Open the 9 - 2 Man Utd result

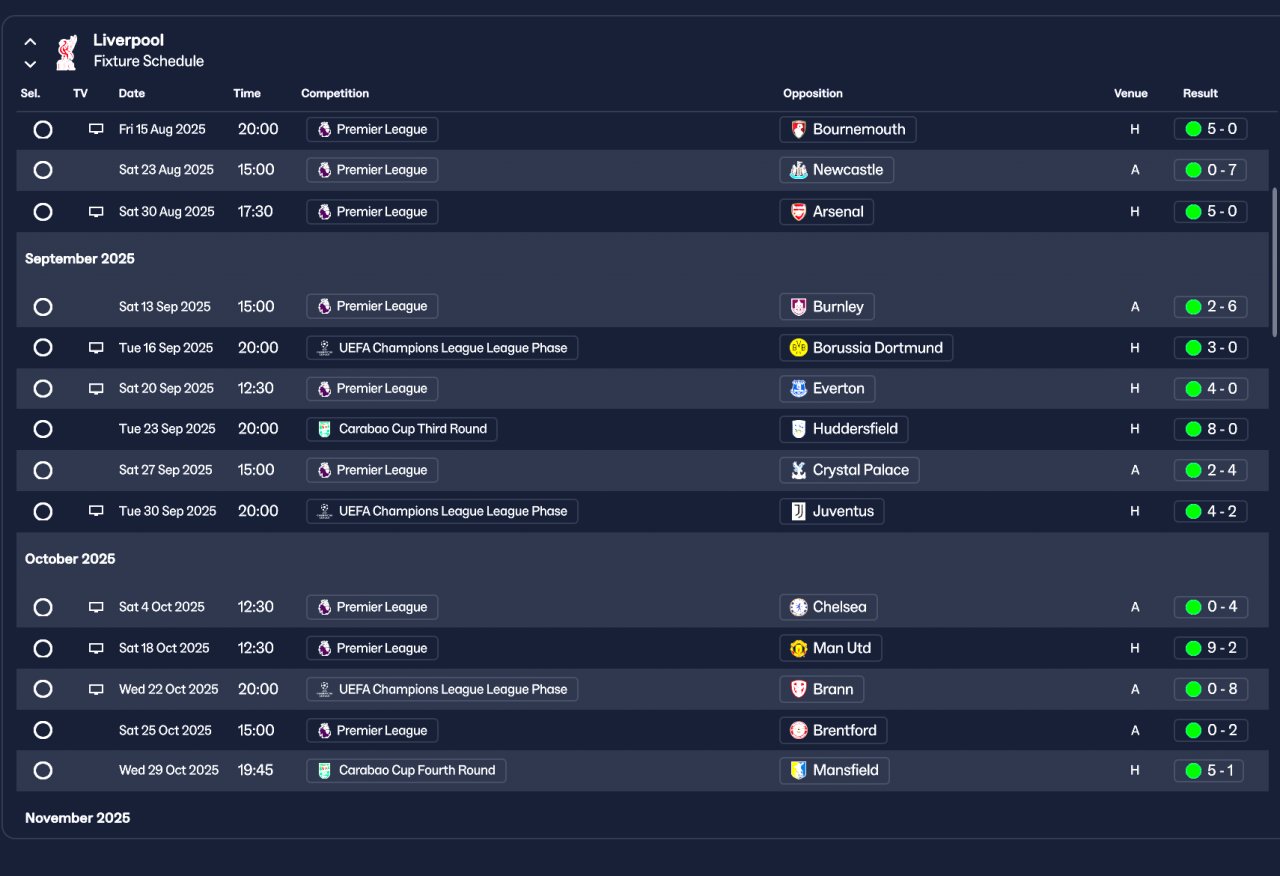(1211, 648)
